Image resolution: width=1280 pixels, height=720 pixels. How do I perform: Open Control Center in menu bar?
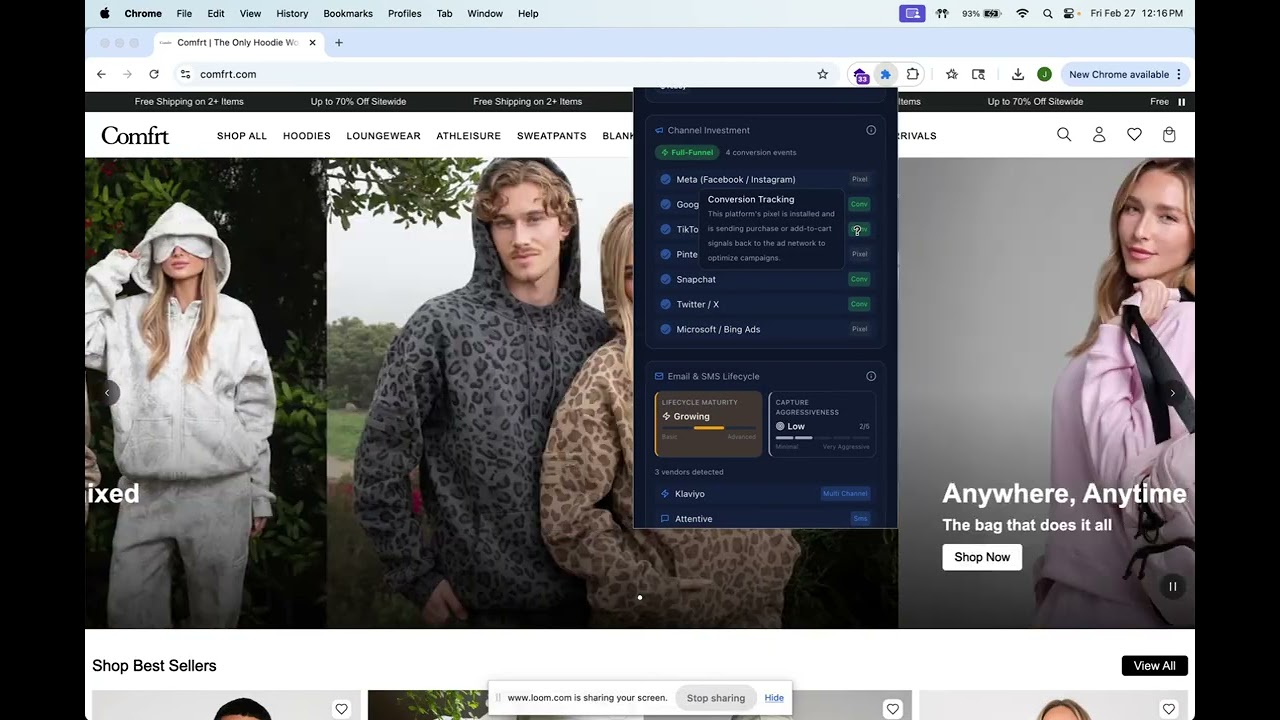(1069, 13)
